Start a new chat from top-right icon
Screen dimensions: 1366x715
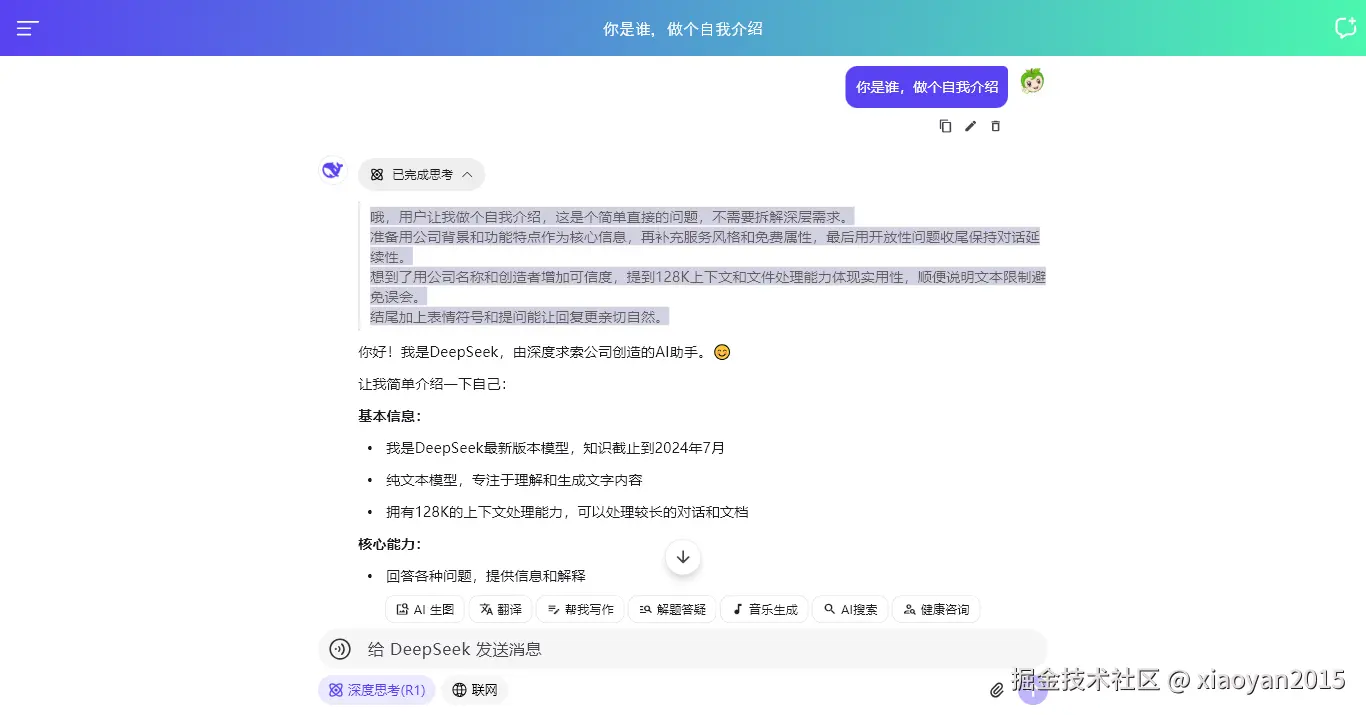[1345, 28]
